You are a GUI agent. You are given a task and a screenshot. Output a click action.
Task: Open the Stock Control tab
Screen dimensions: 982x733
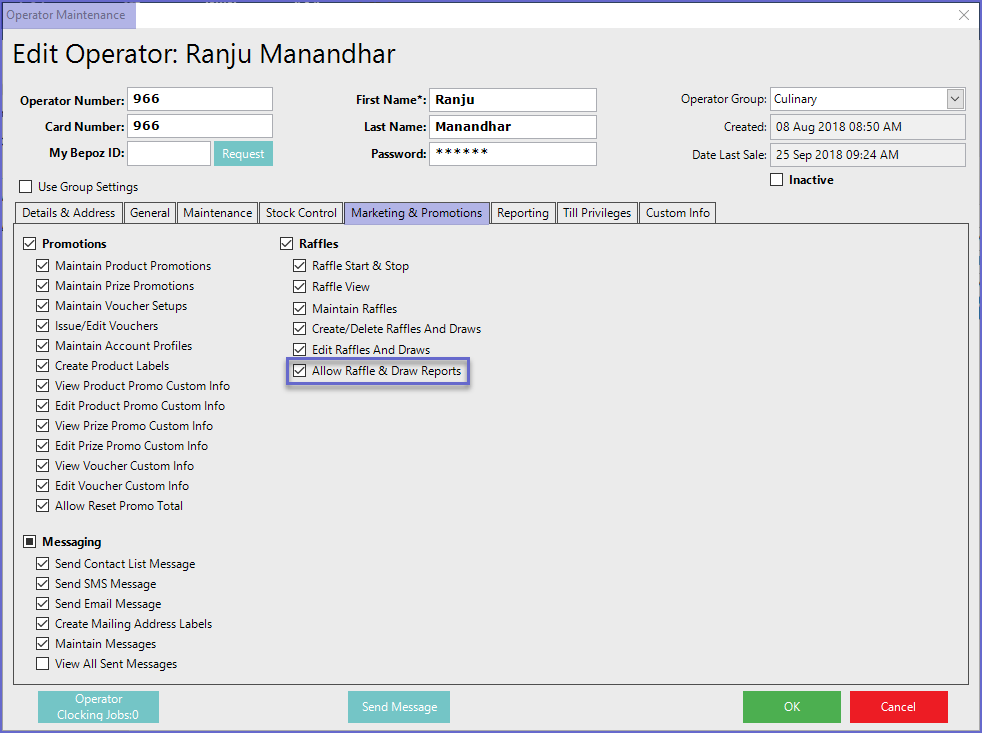[301, 213]
